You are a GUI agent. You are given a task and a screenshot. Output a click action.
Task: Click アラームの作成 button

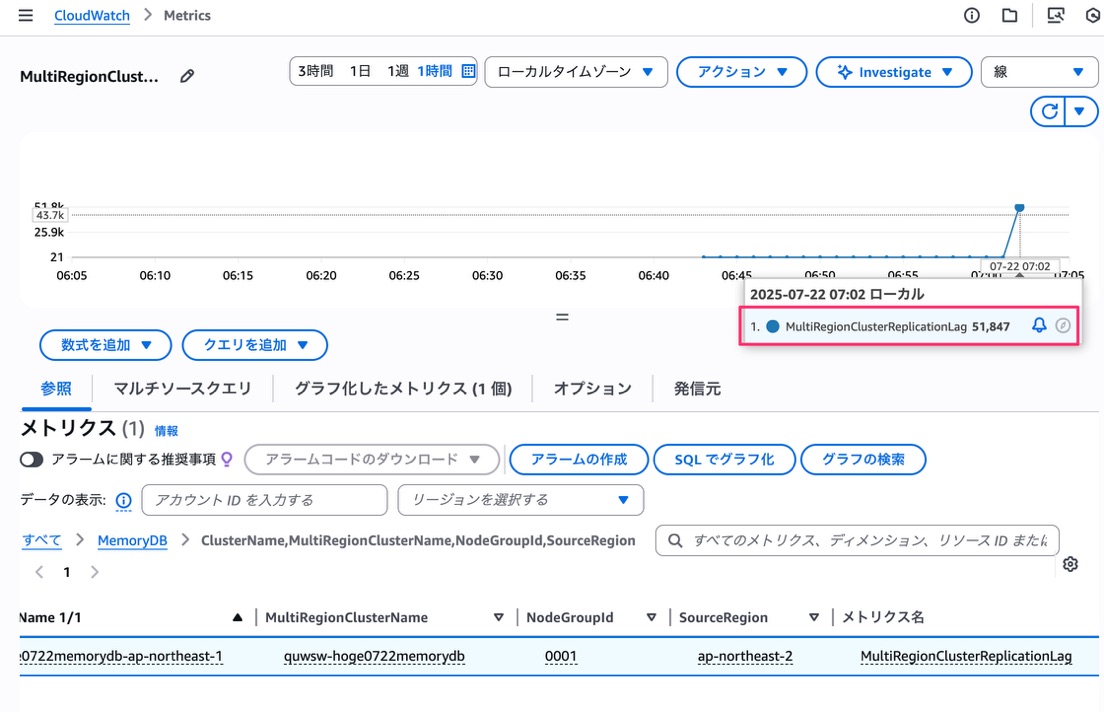579,459
